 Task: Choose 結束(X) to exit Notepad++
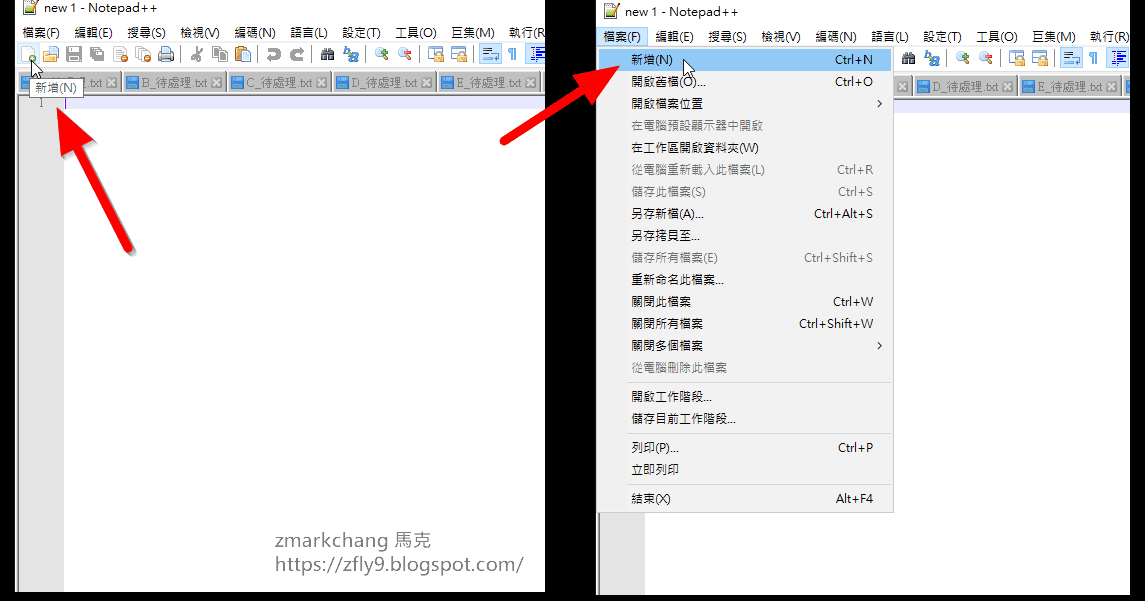tap(745, 499)
